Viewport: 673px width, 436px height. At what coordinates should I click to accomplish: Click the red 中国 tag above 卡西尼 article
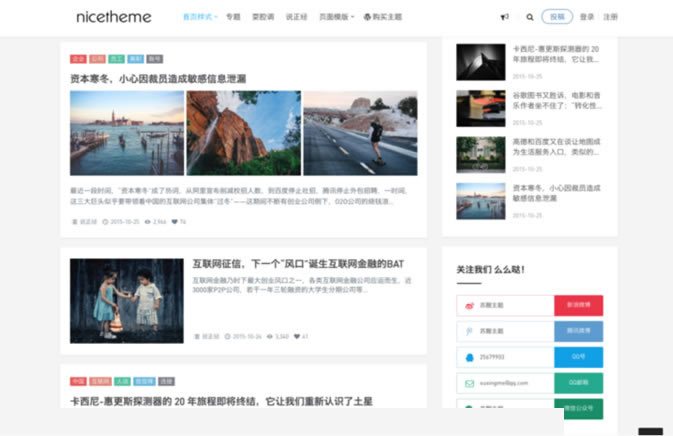click(x=78, y=382)
